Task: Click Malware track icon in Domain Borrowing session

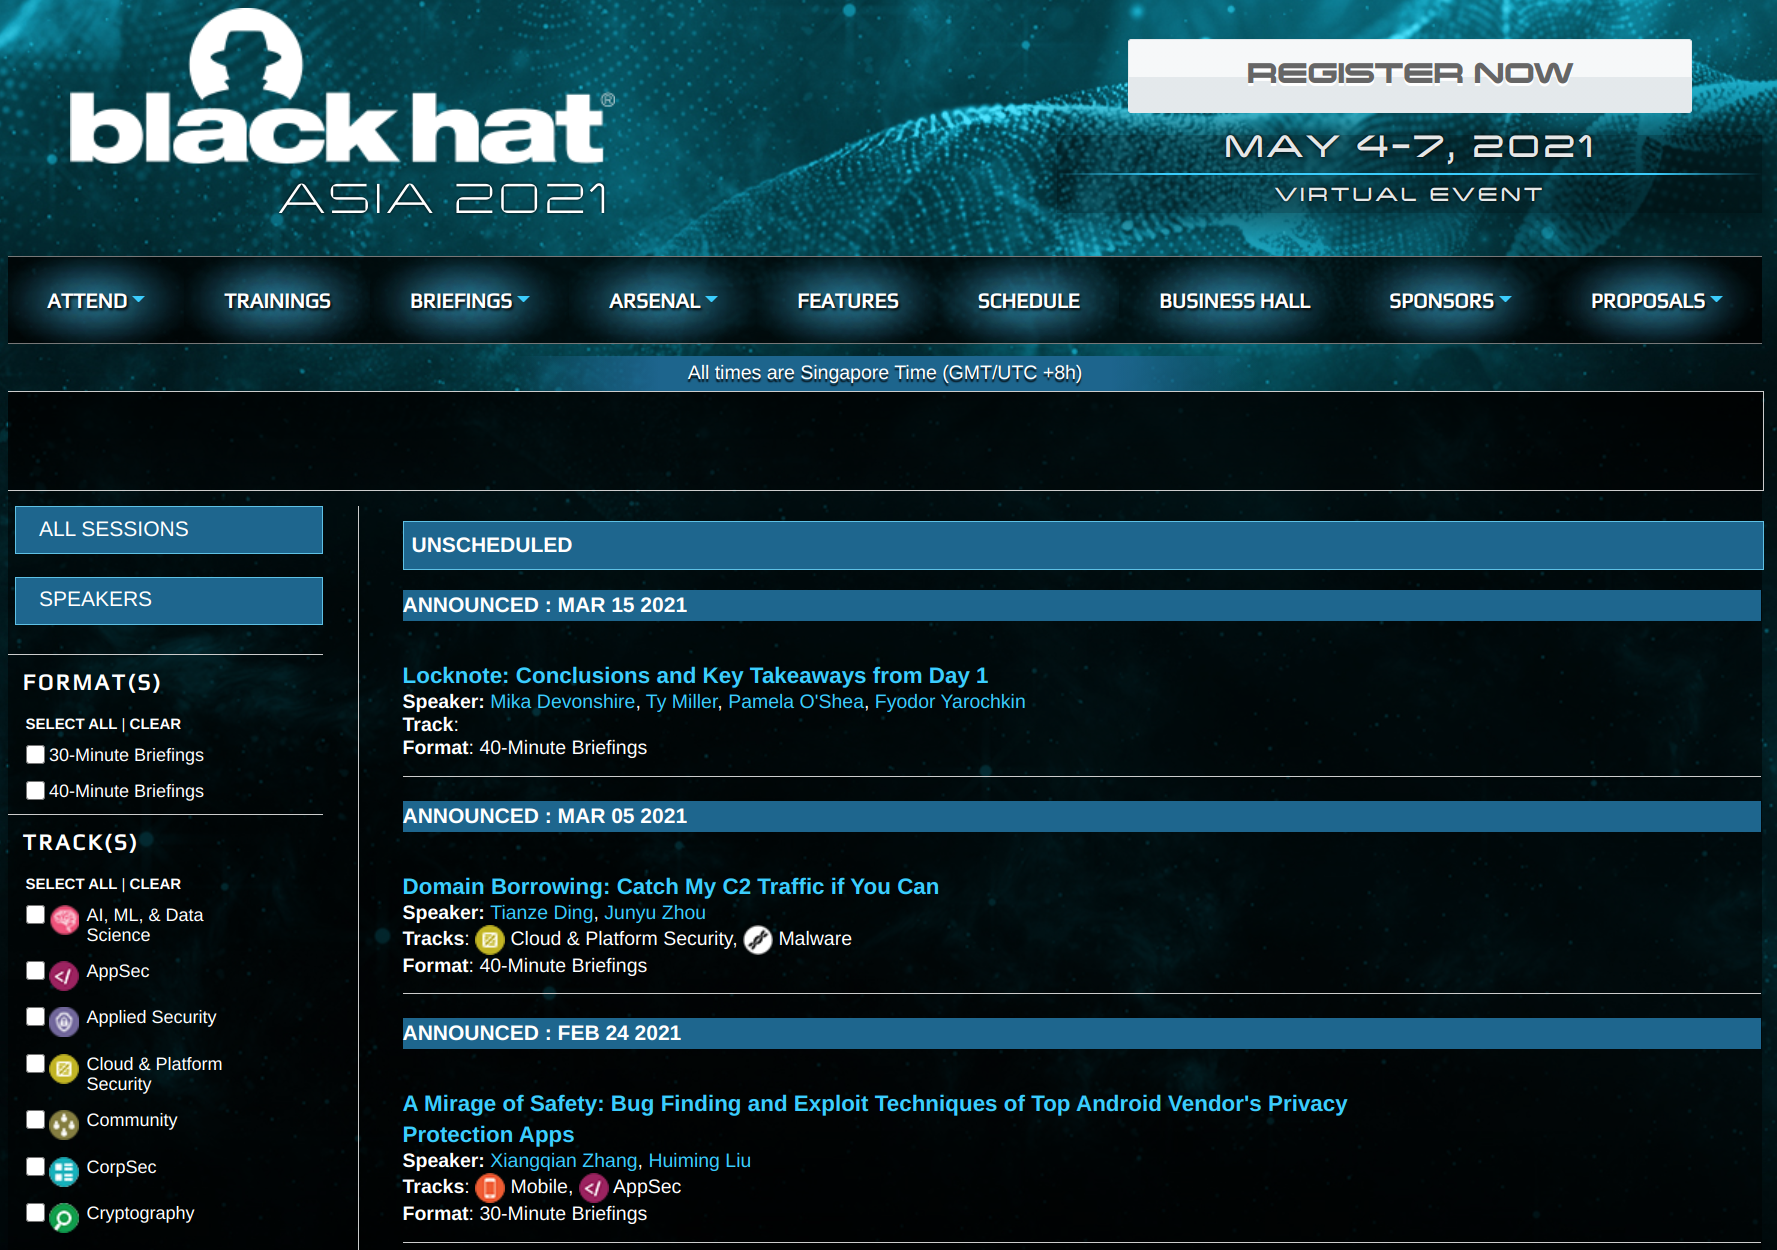Action: tap(758, 940)
